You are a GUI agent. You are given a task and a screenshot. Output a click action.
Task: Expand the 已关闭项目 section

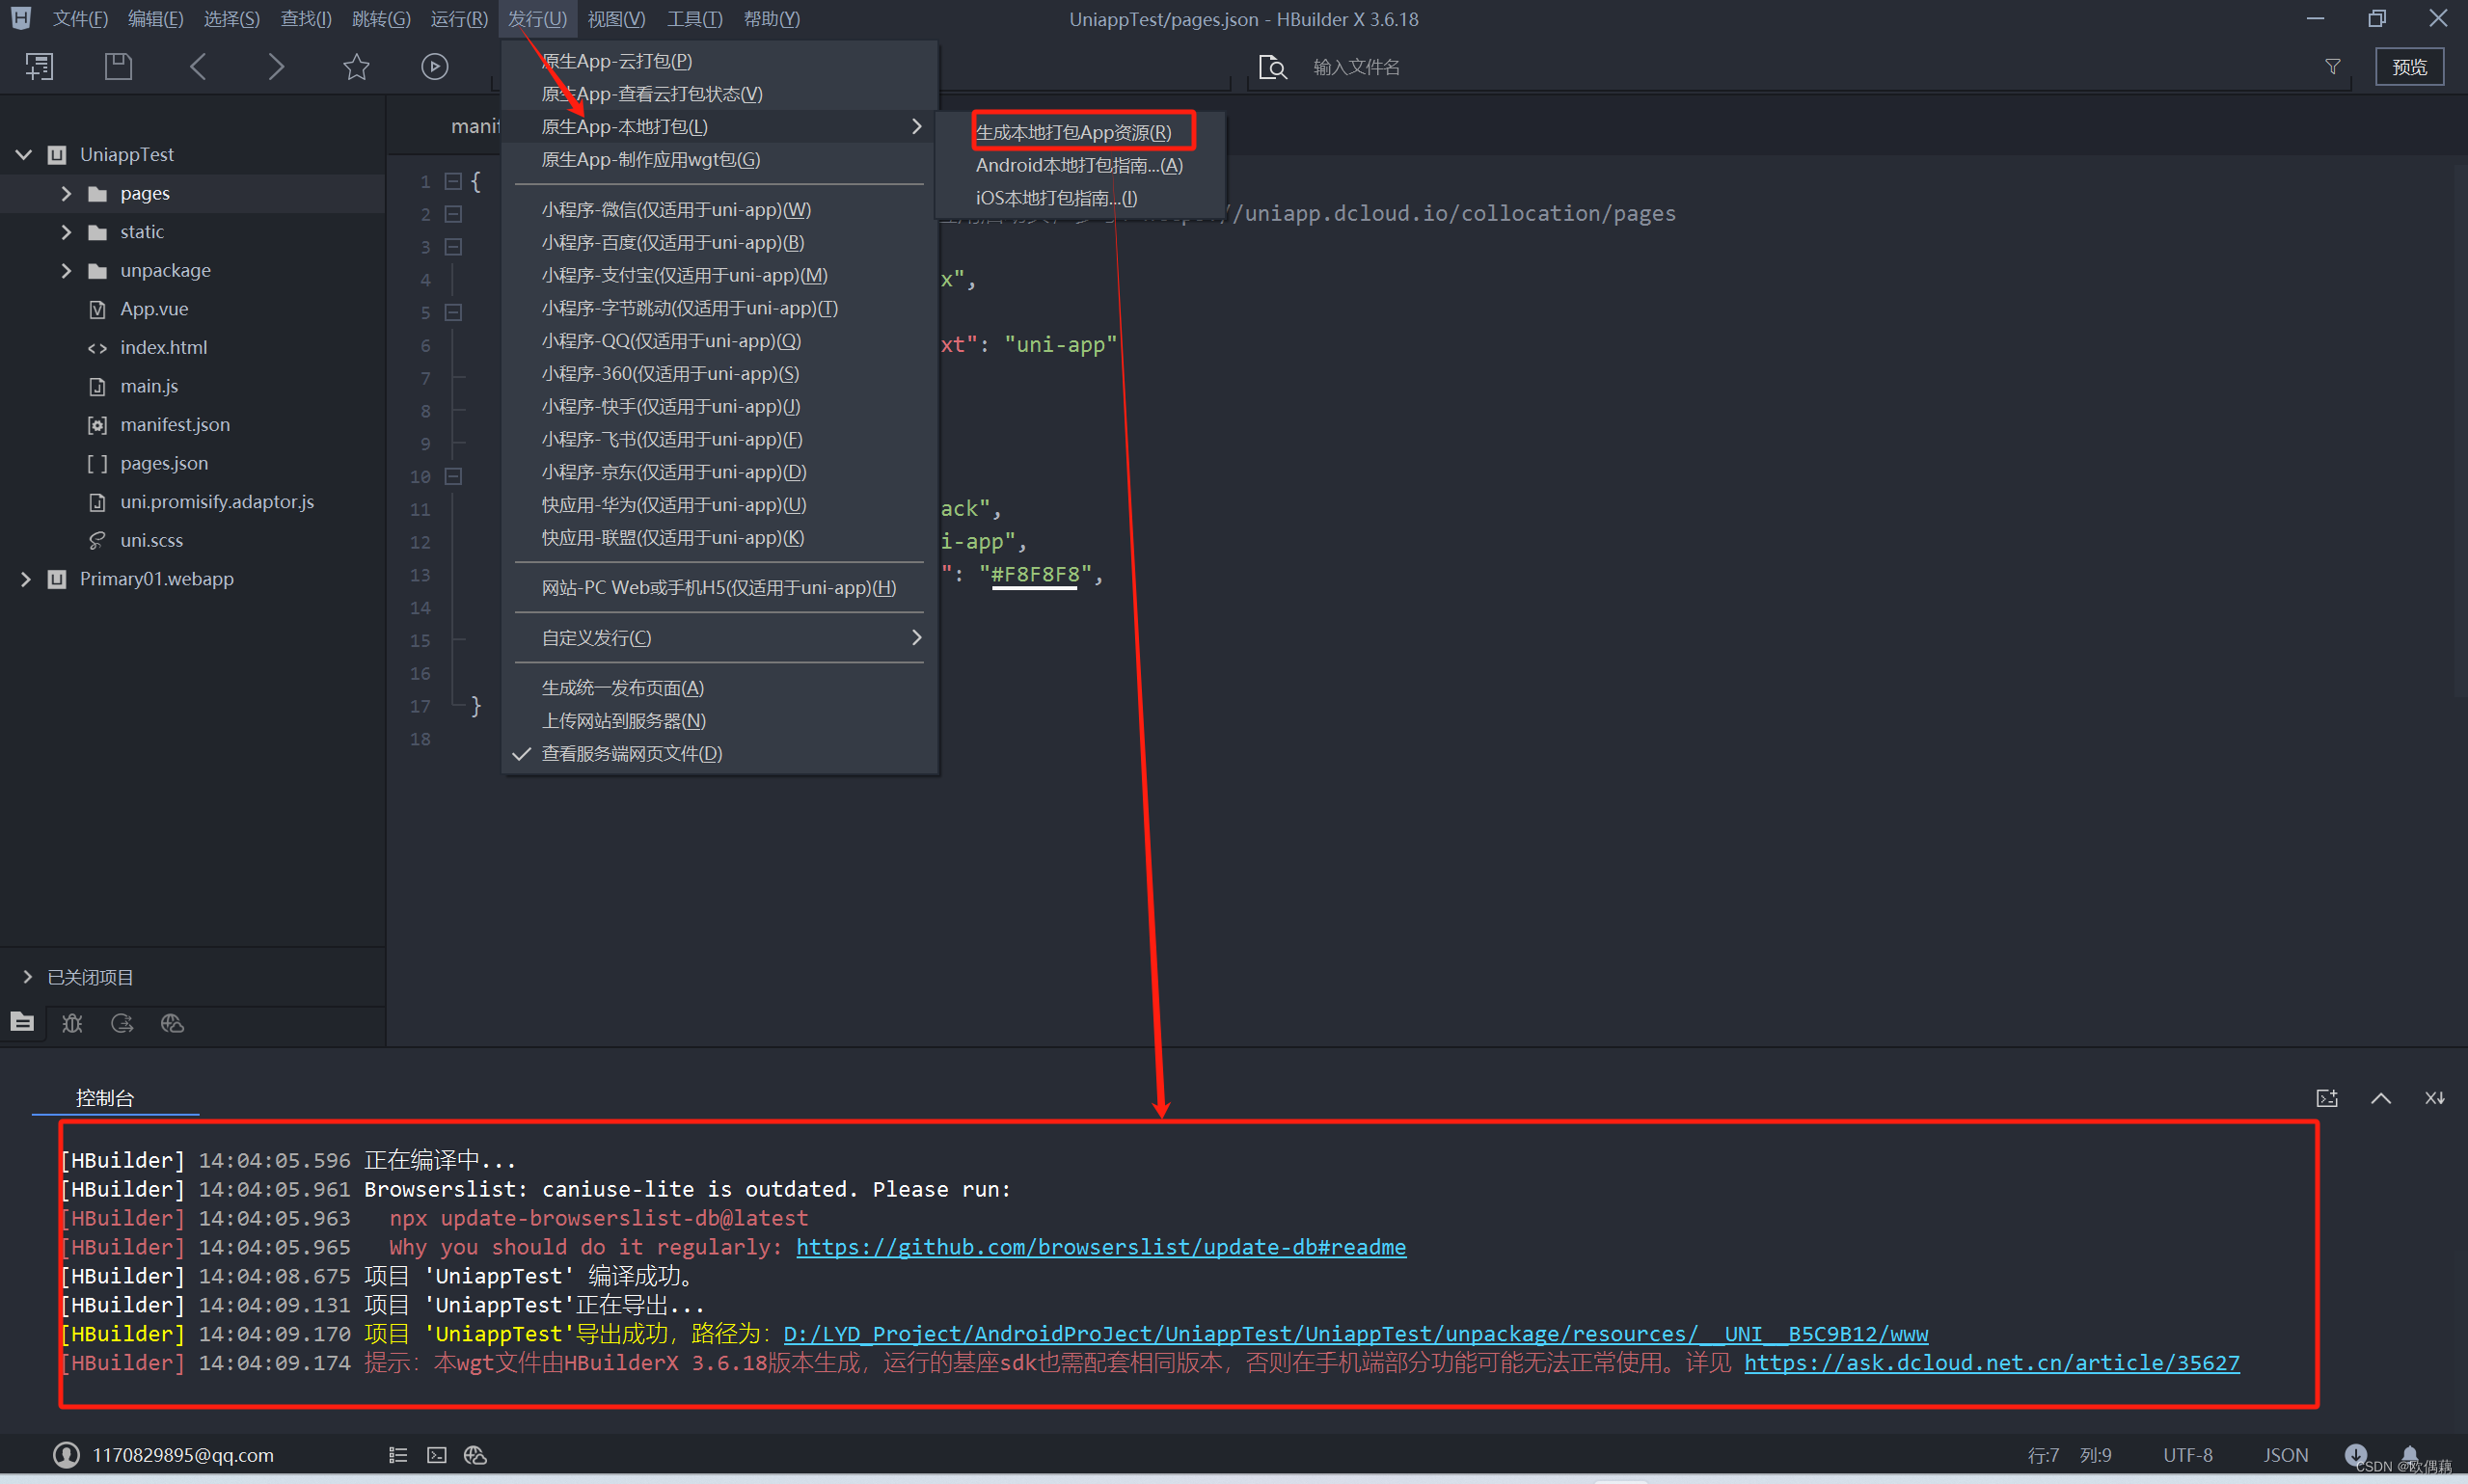tap(26, 976)
